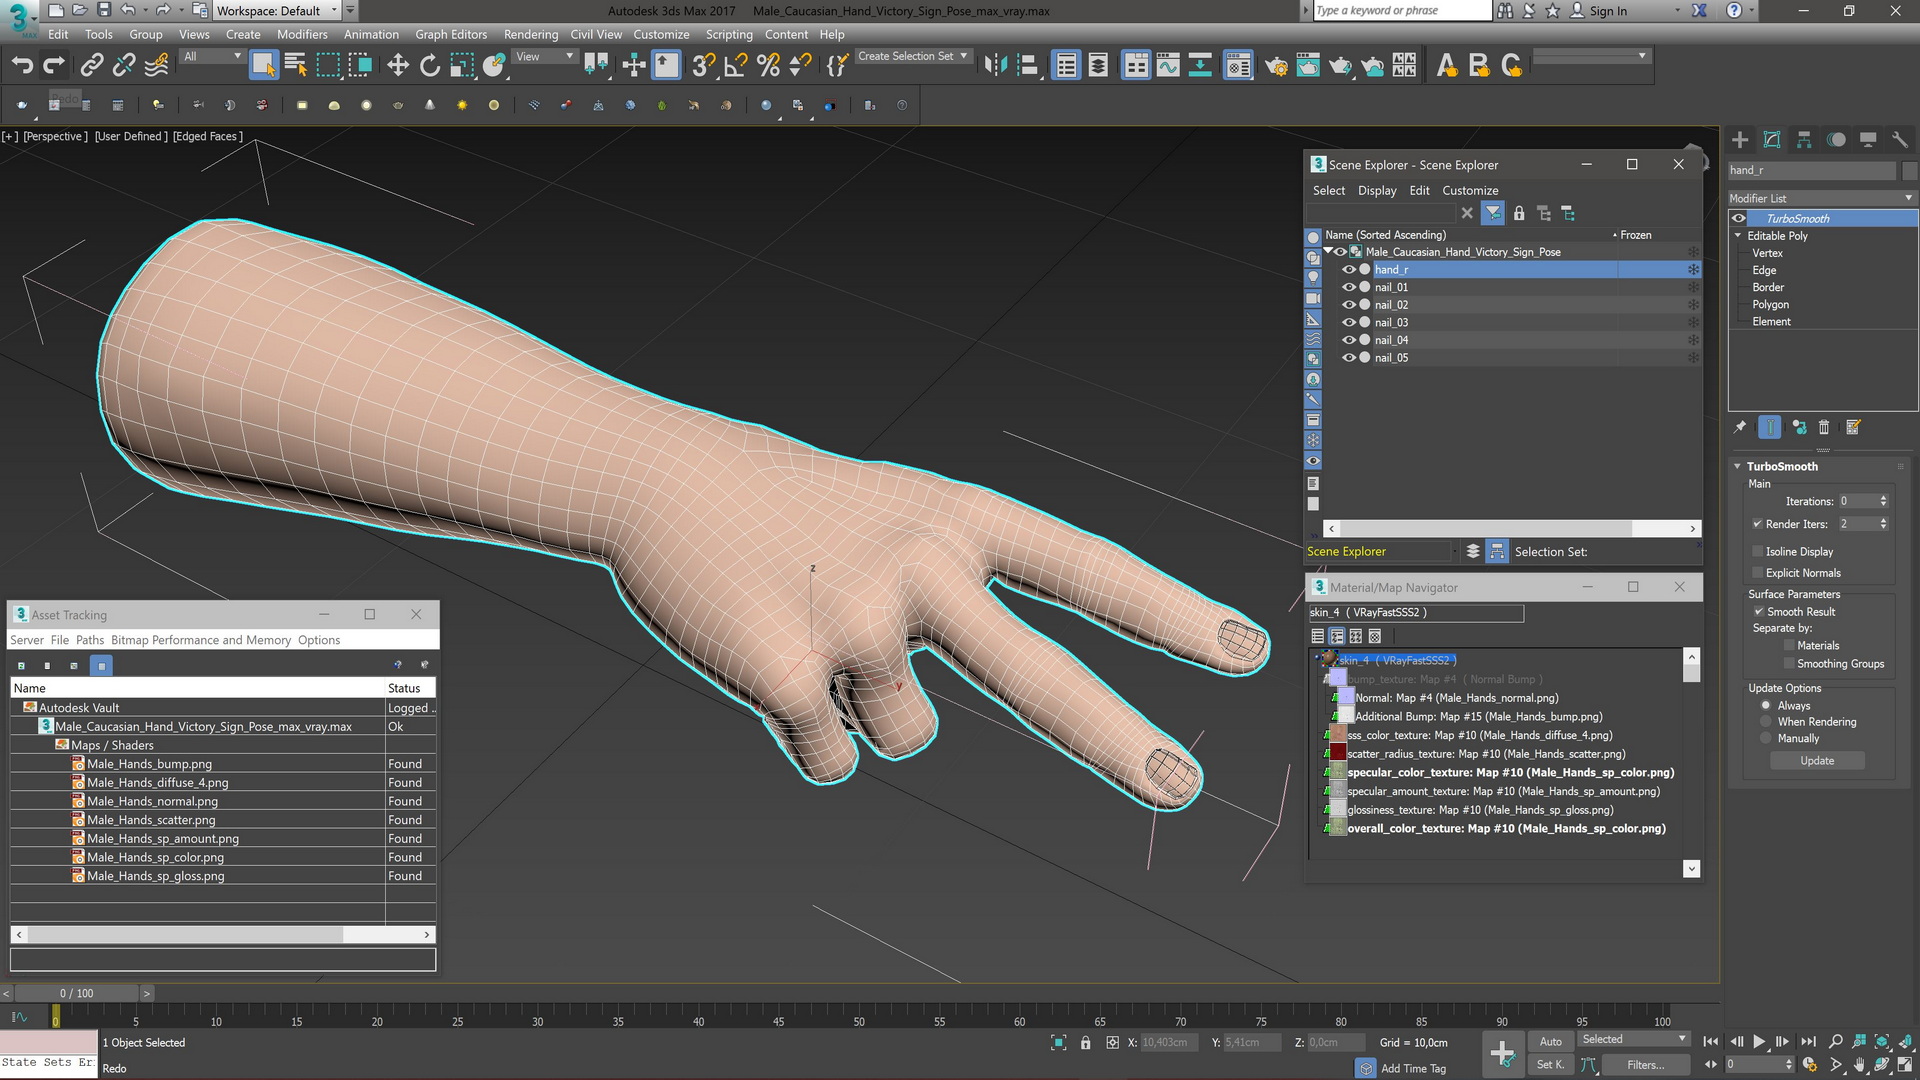
Task: Choose the Select and Rotate tool
Action: coord(430,66)
